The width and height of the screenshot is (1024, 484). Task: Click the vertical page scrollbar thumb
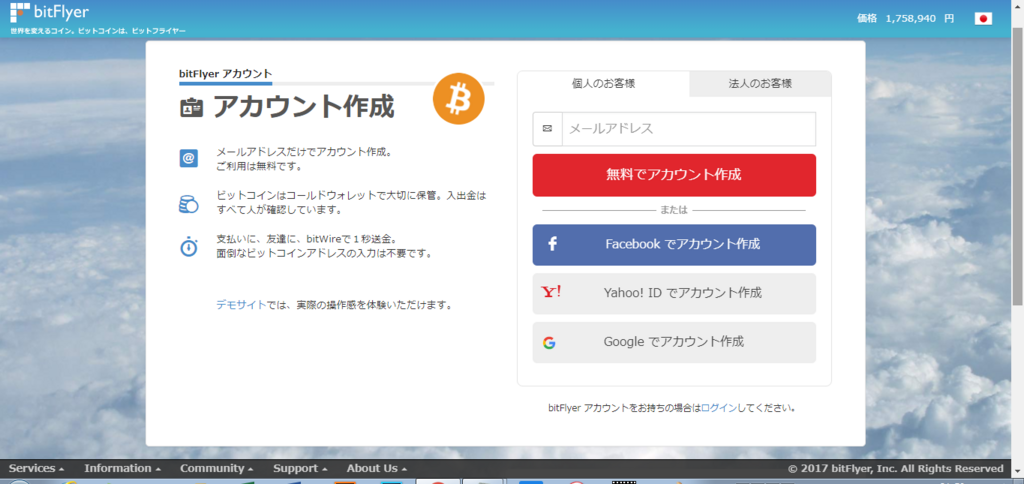tap(1017, 166)
